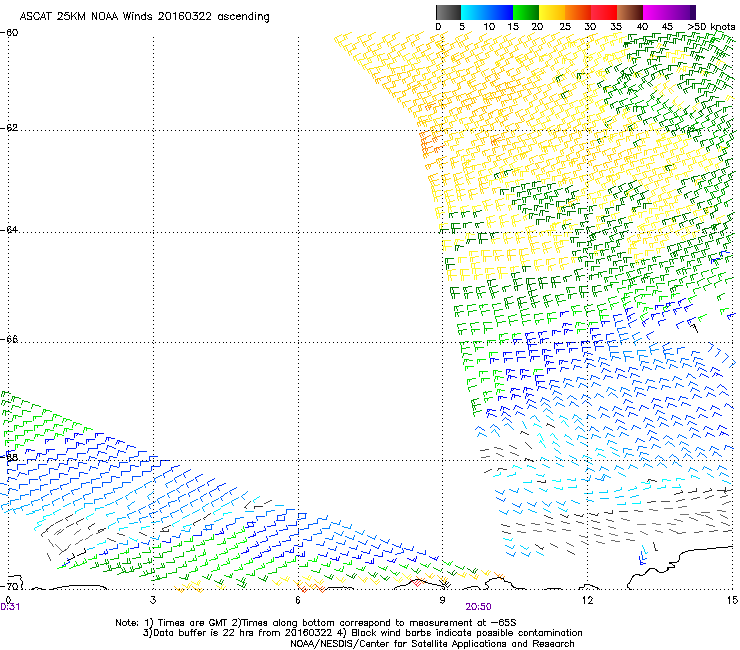Image resolution: width=740 pixels, height=650 pixels.
Task: Click the '30' legend scale label
Action: tap(590, 27)
